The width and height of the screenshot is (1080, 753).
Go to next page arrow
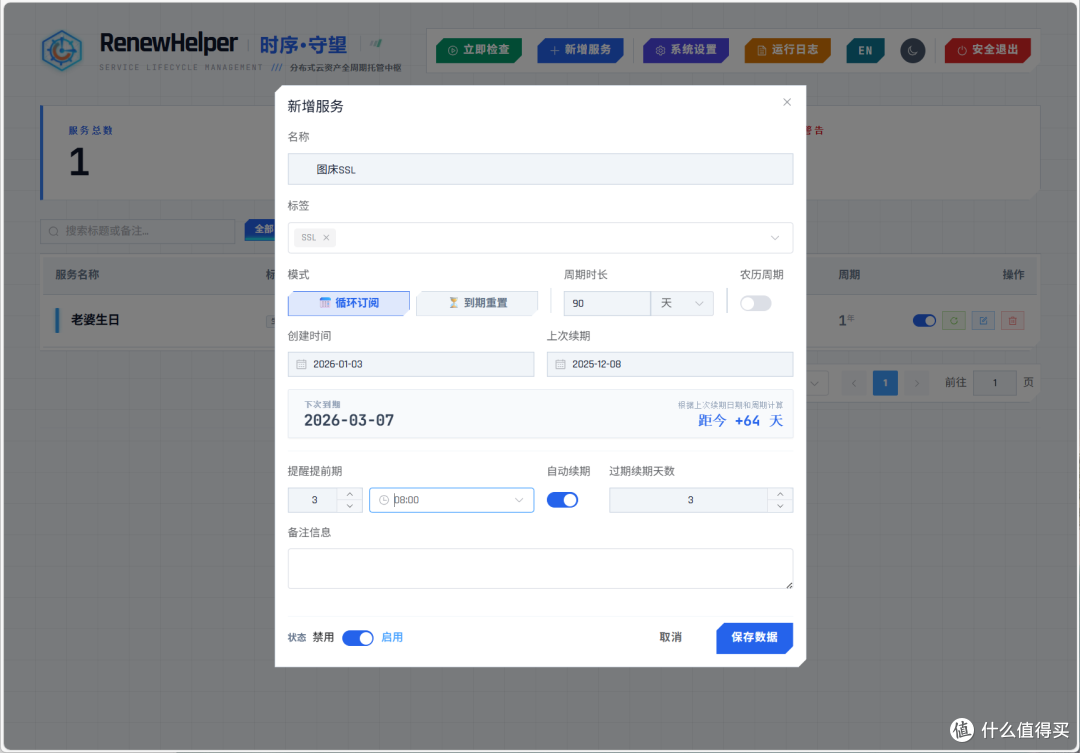click(917, 383)
